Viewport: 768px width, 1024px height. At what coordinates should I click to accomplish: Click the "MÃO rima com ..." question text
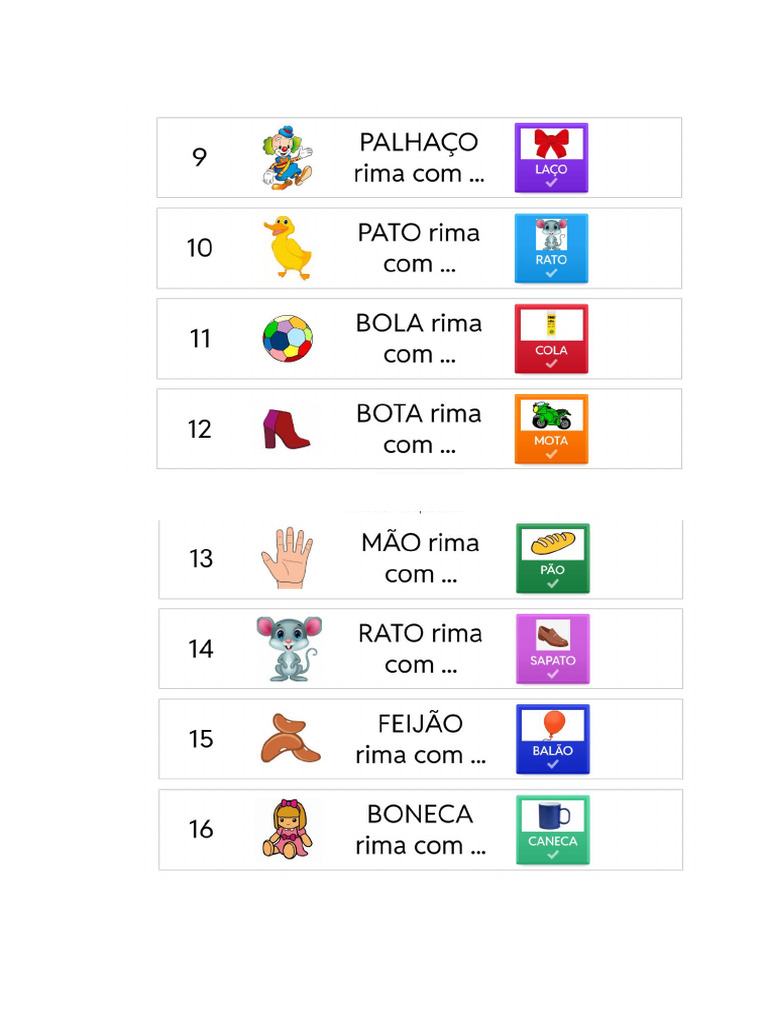point(420,558)
